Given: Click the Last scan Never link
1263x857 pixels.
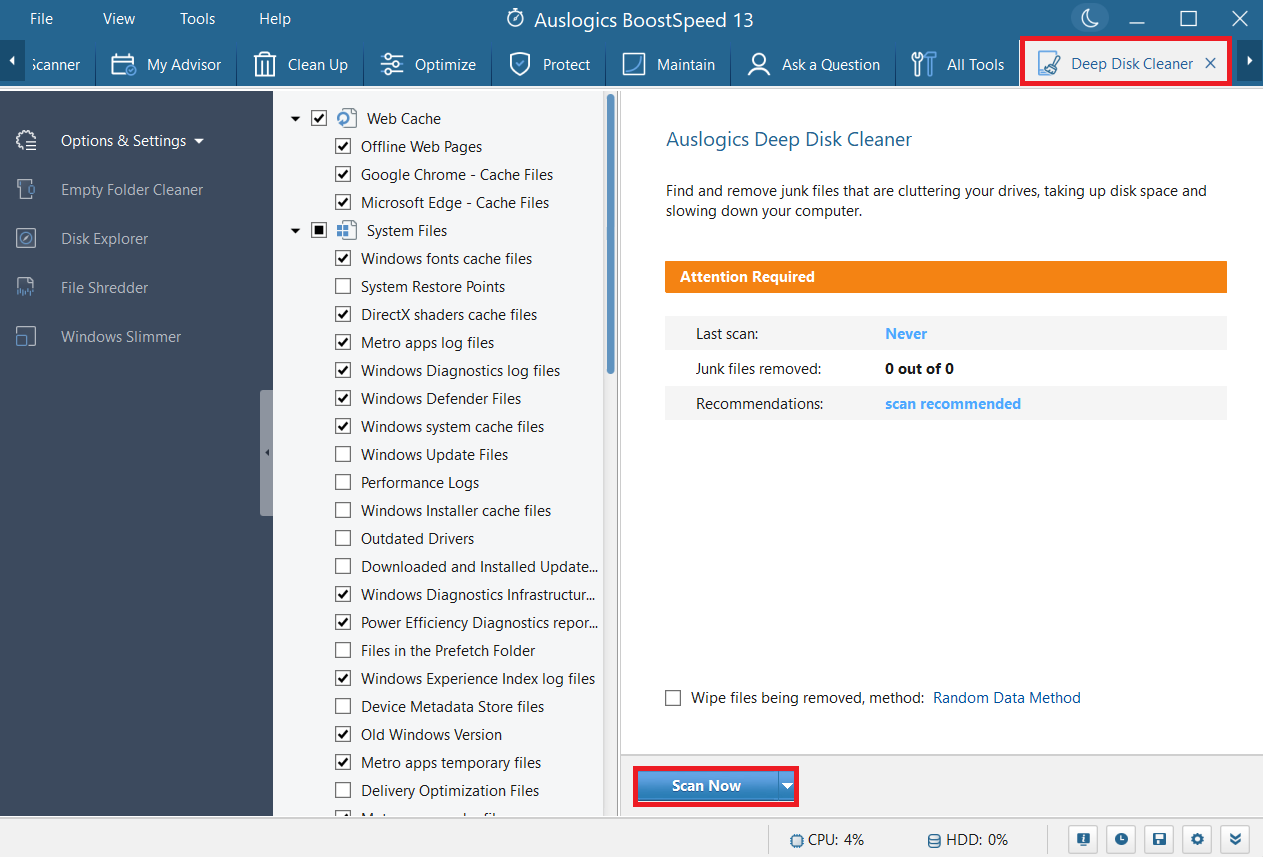Looking at the screenshot, I should click(x=906, y=334).
